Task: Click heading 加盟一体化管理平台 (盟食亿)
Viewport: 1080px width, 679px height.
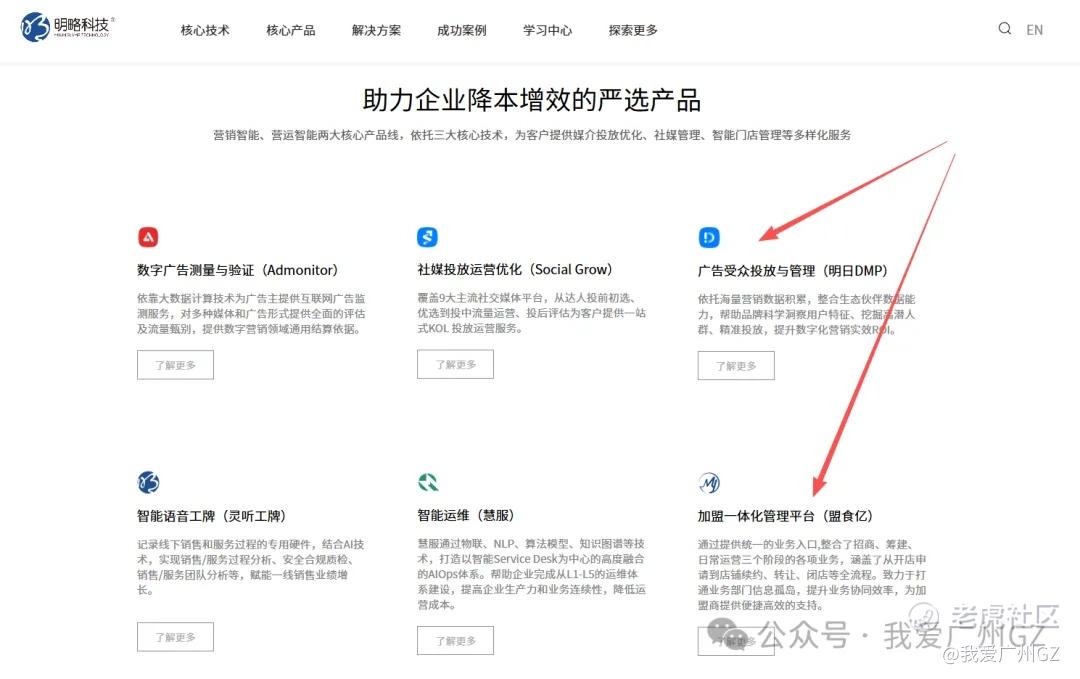Action: [x=785, y=516]
